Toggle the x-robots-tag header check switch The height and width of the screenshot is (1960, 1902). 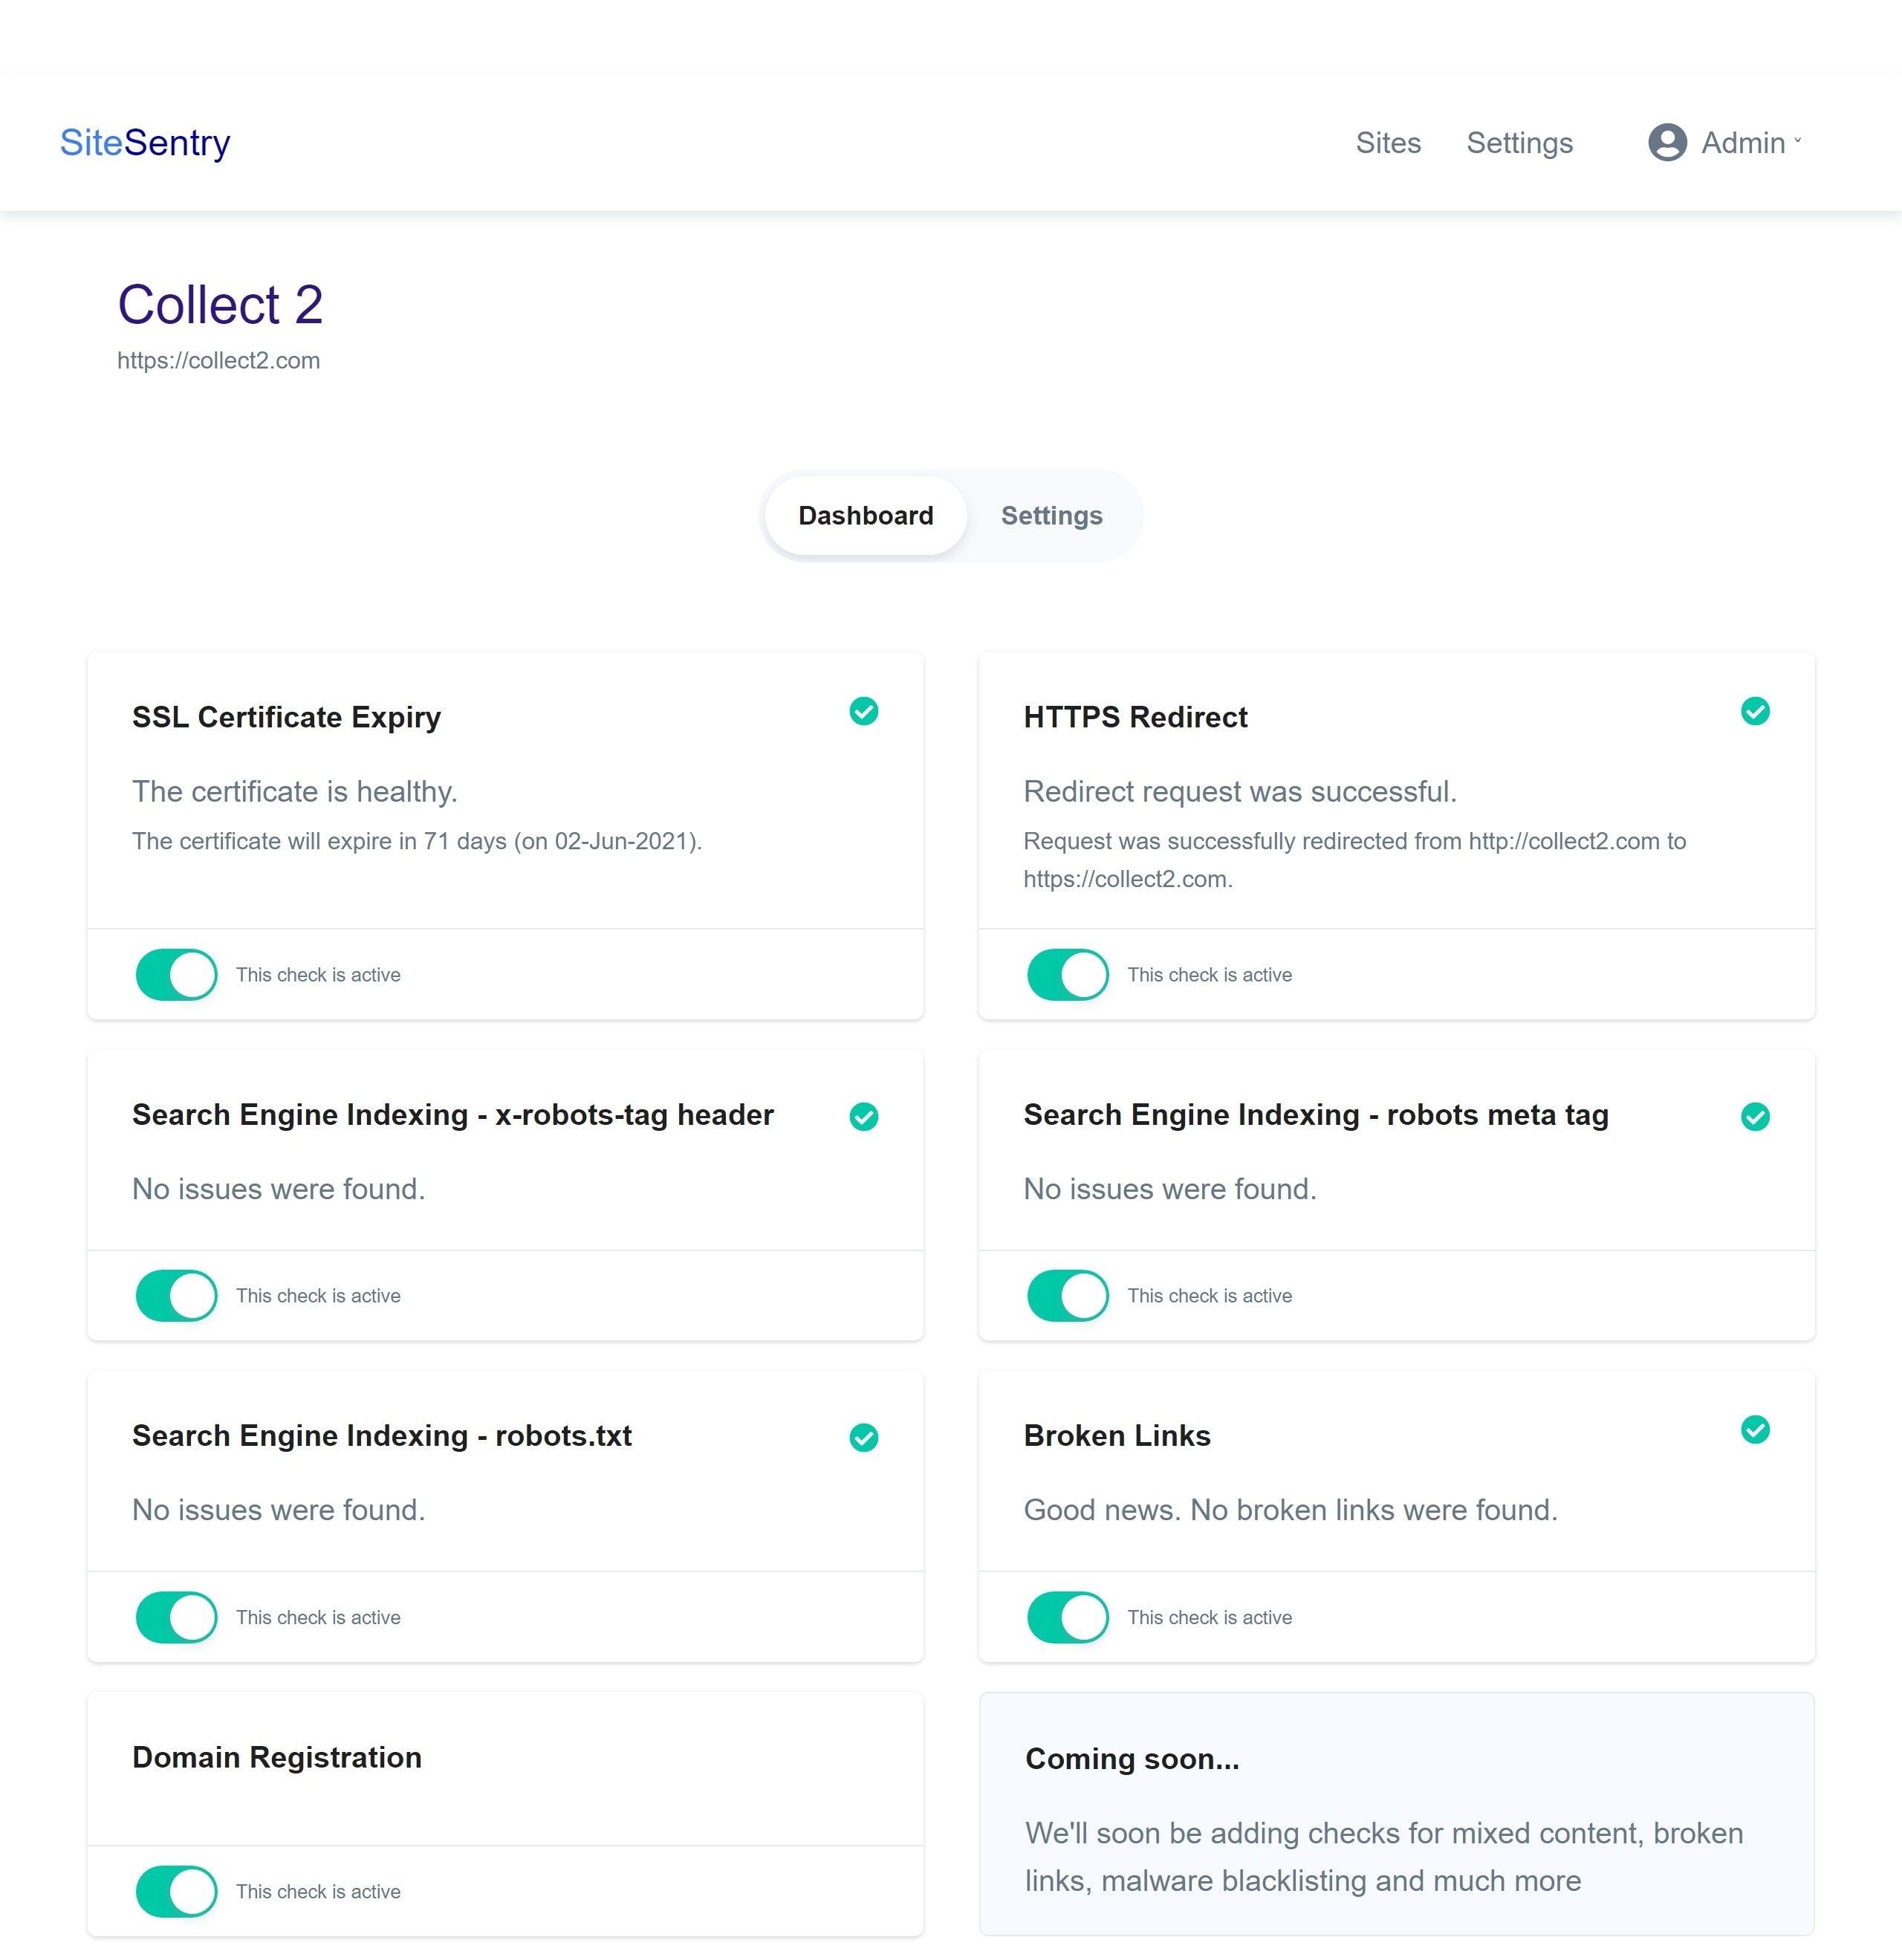[x=176, y=1295]
